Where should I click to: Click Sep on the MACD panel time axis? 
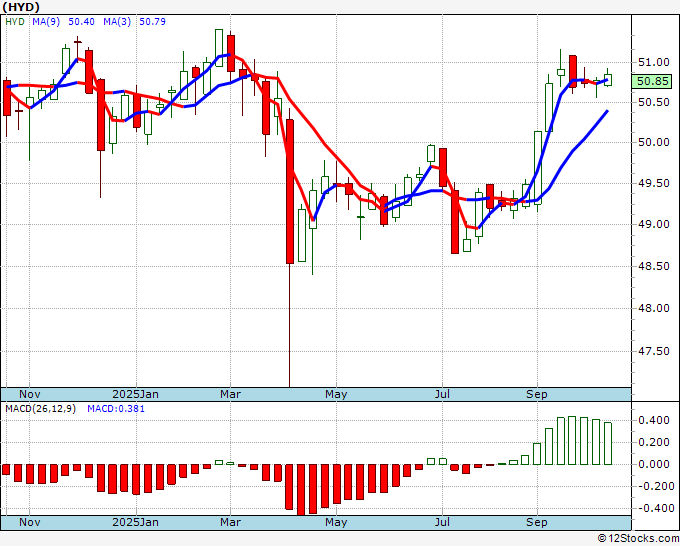click(536, 522)
